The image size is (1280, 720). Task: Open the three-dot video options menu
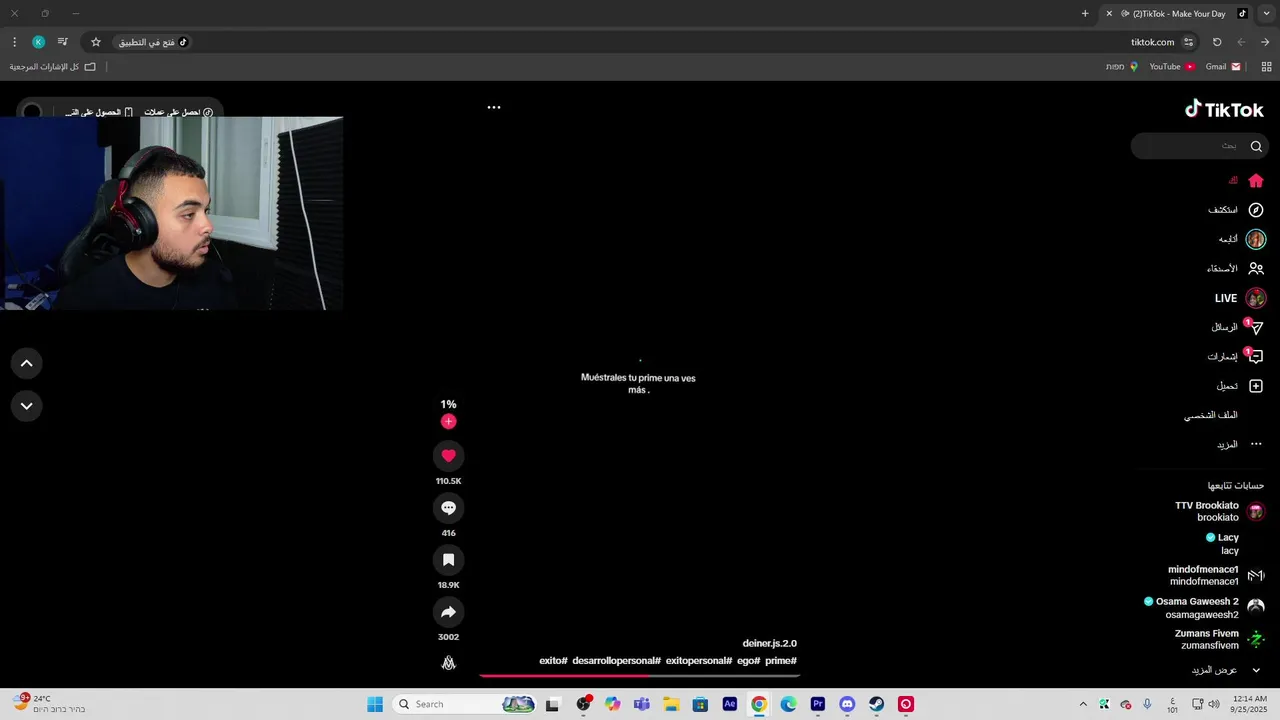point(494,107)
